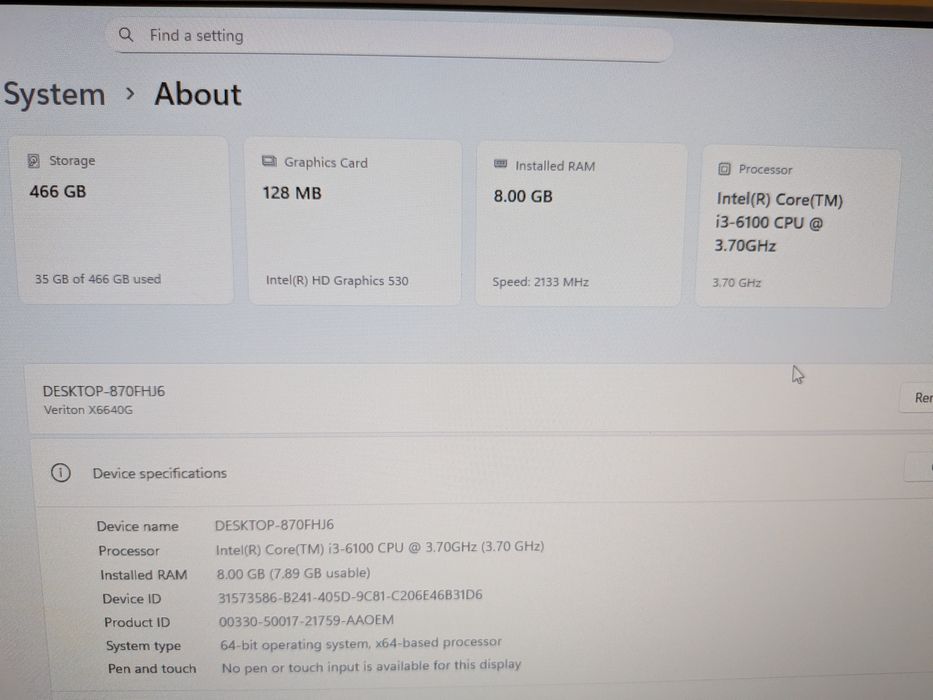Screen dimensions: 933x700
Task: Select 'No pen or touch input' value
Action: tap(371, 666)
